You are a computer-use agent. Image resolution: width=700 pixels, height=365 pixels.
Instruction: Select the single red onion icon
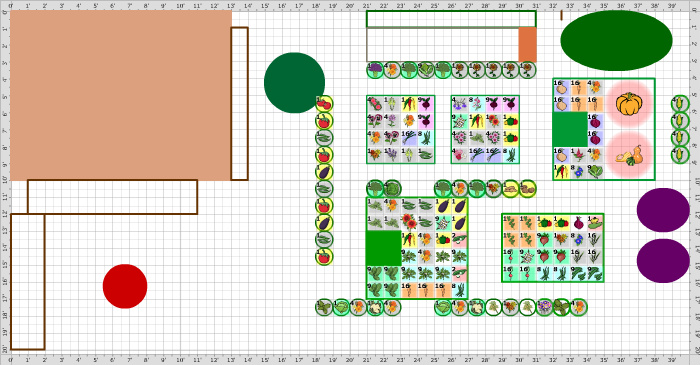578,222
